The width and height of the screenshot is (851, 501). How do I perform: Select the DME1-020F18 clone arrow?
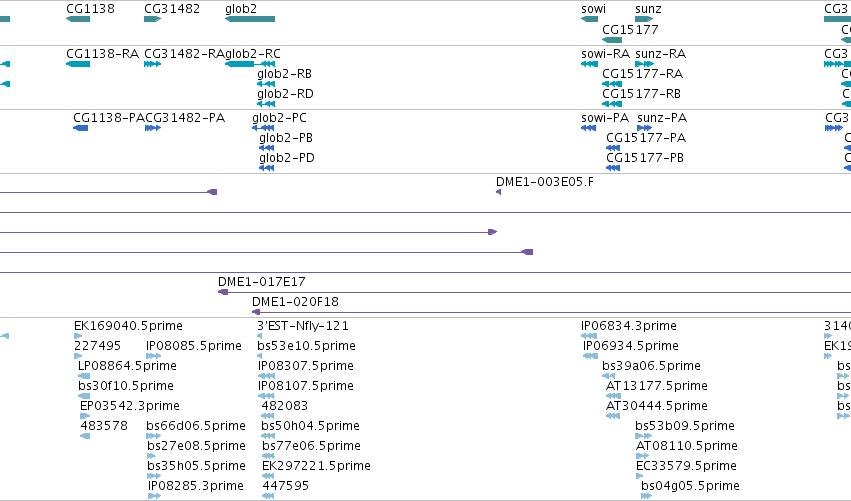256,312
